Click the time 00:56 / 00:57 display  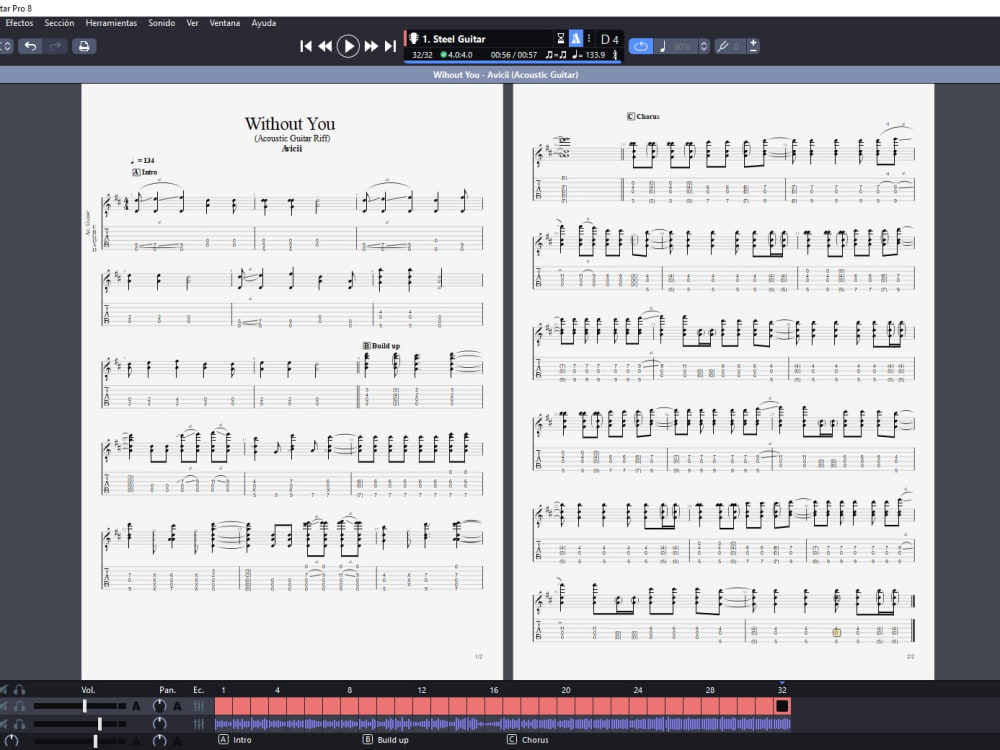(513, 55)
